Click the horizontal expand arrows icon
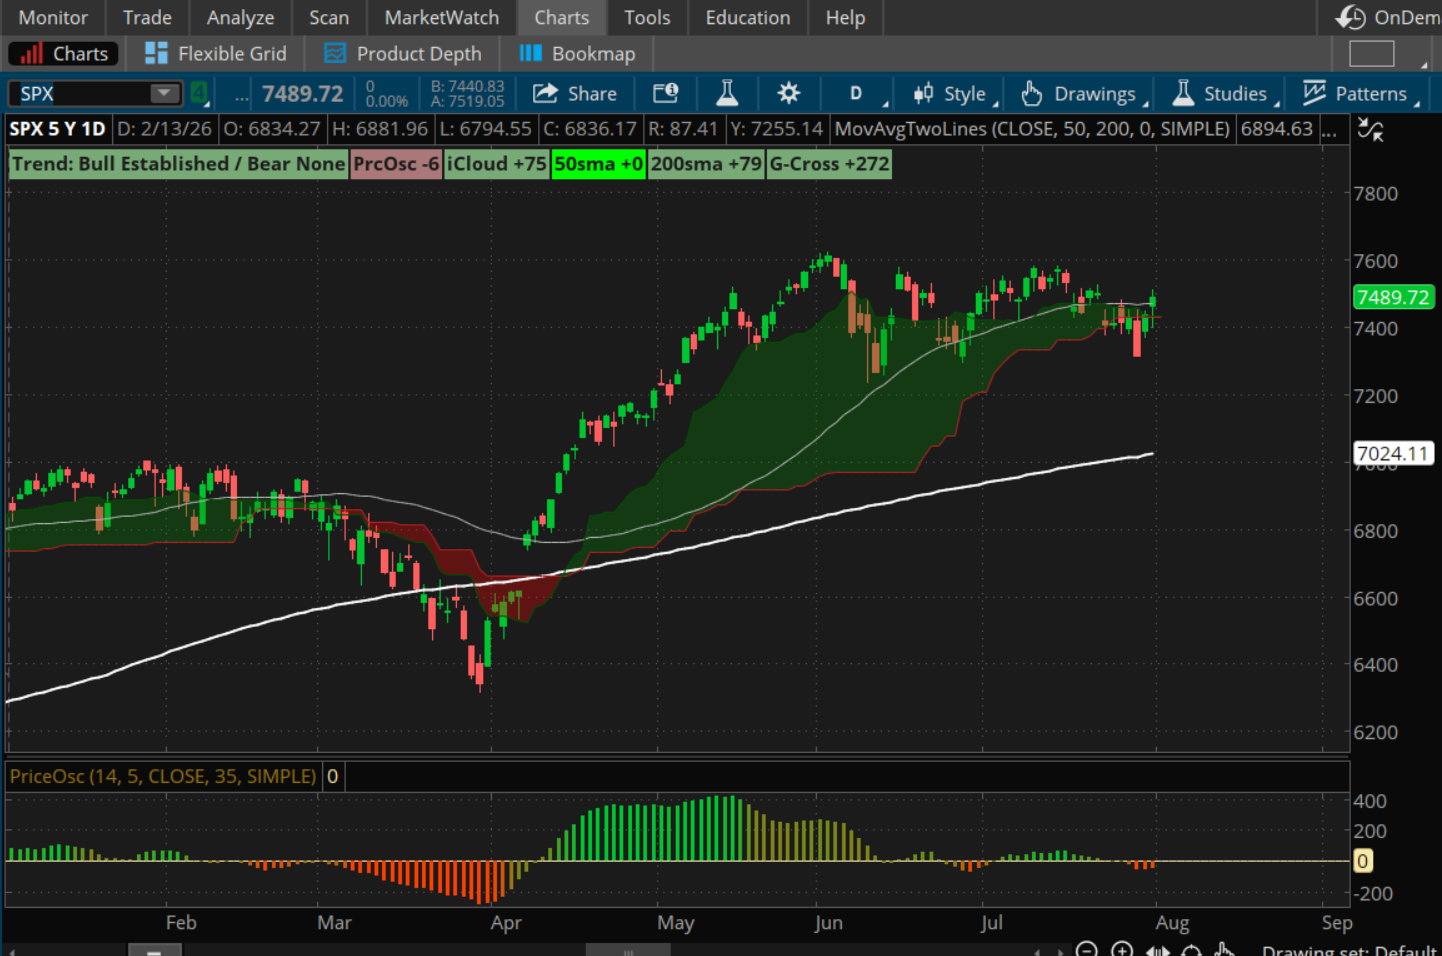 [x=1157, y=950]
